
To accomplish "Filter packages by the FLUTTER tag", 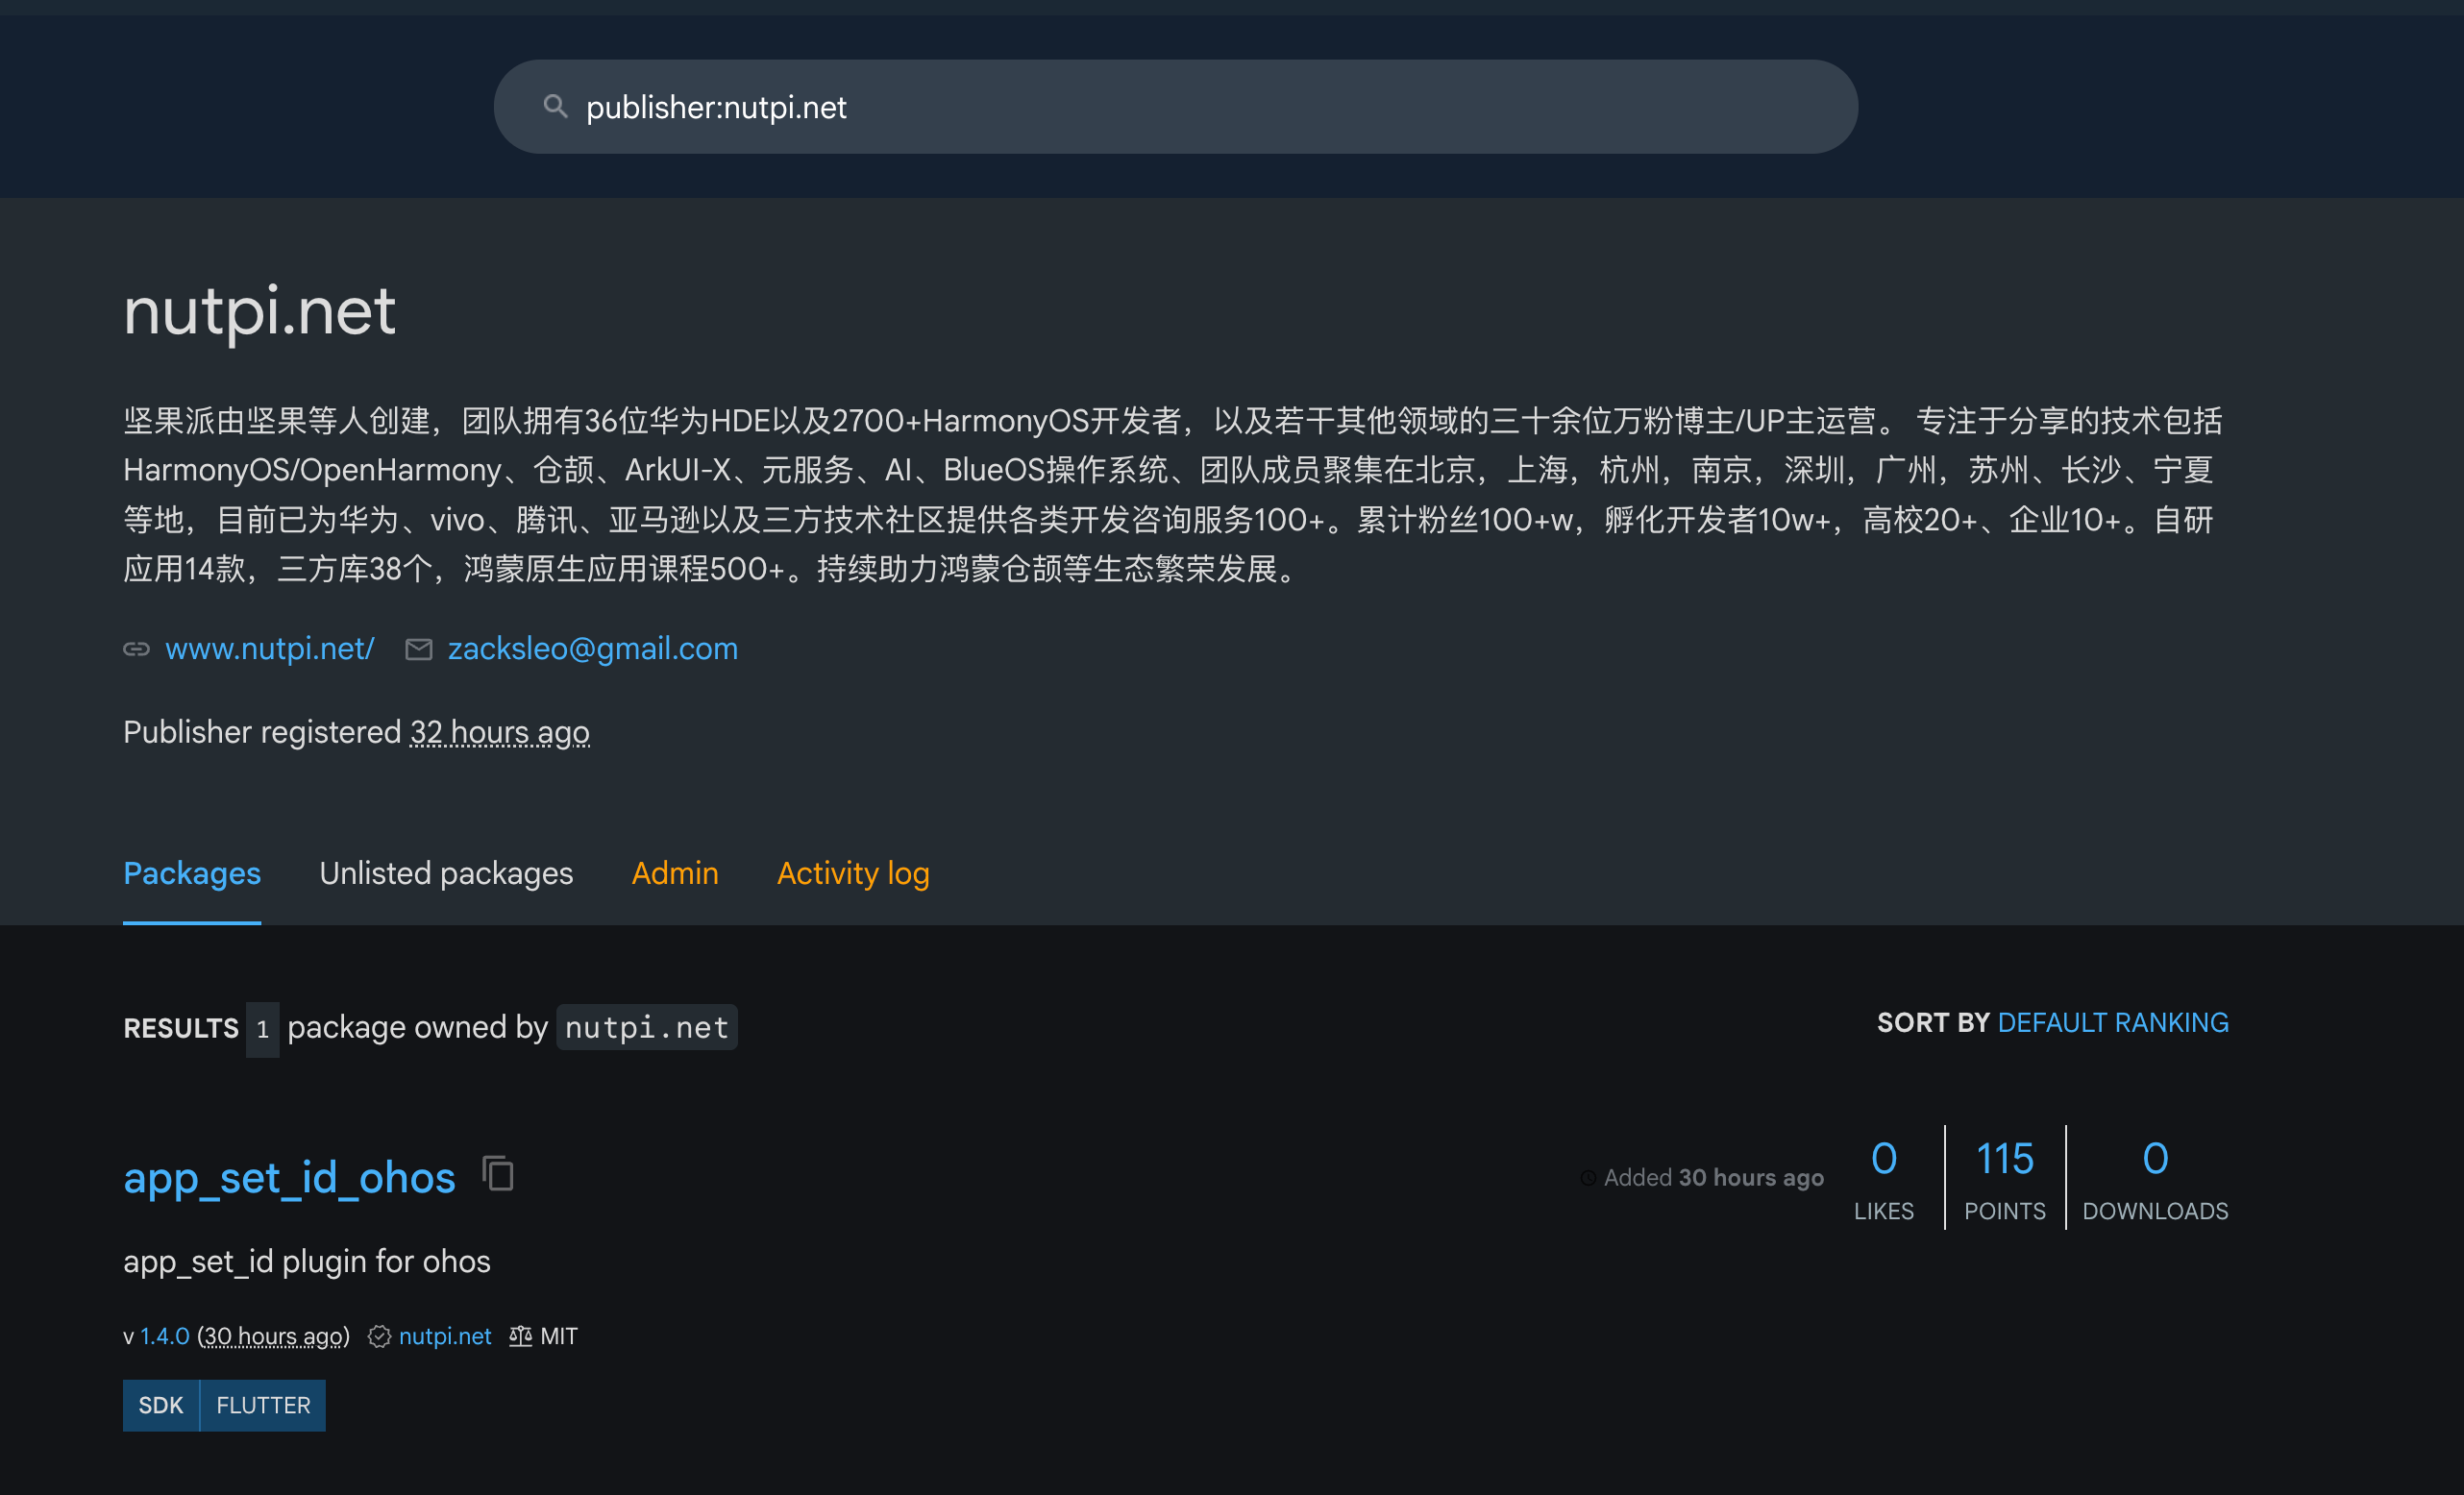I will tap(262, 1405).
